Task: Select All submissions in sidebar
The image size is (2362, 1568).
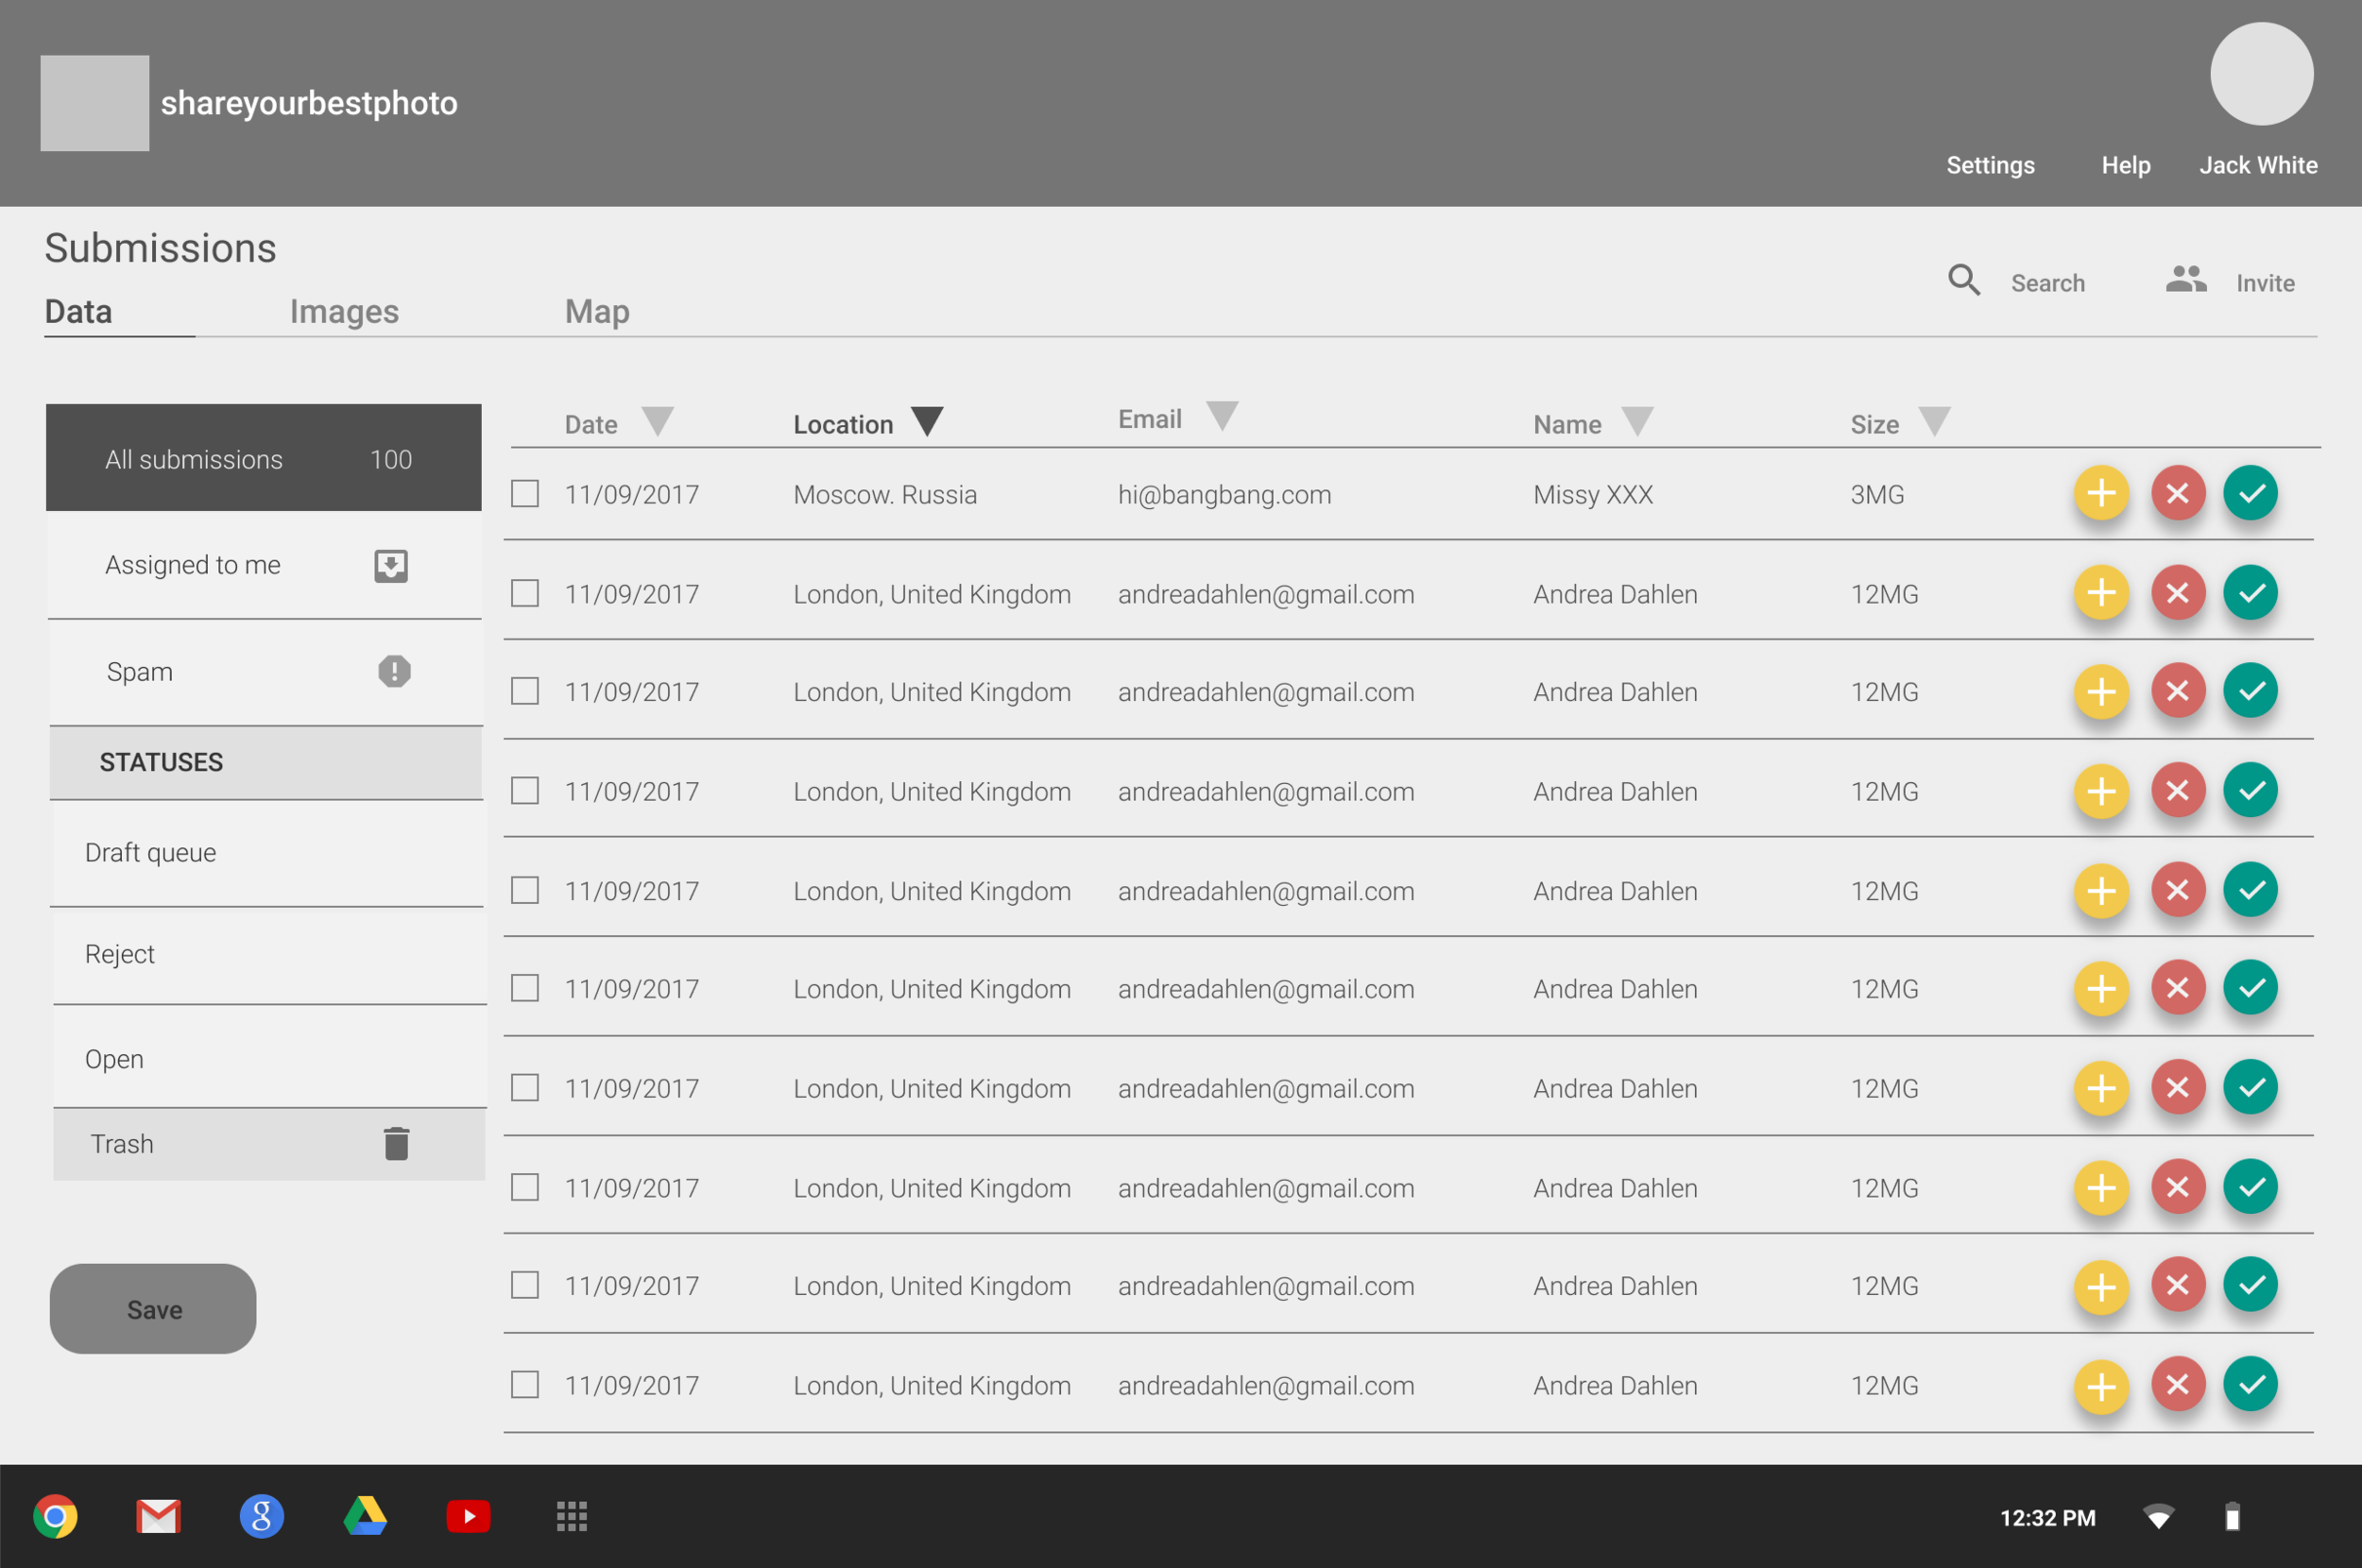Action: tap(264, 458)
